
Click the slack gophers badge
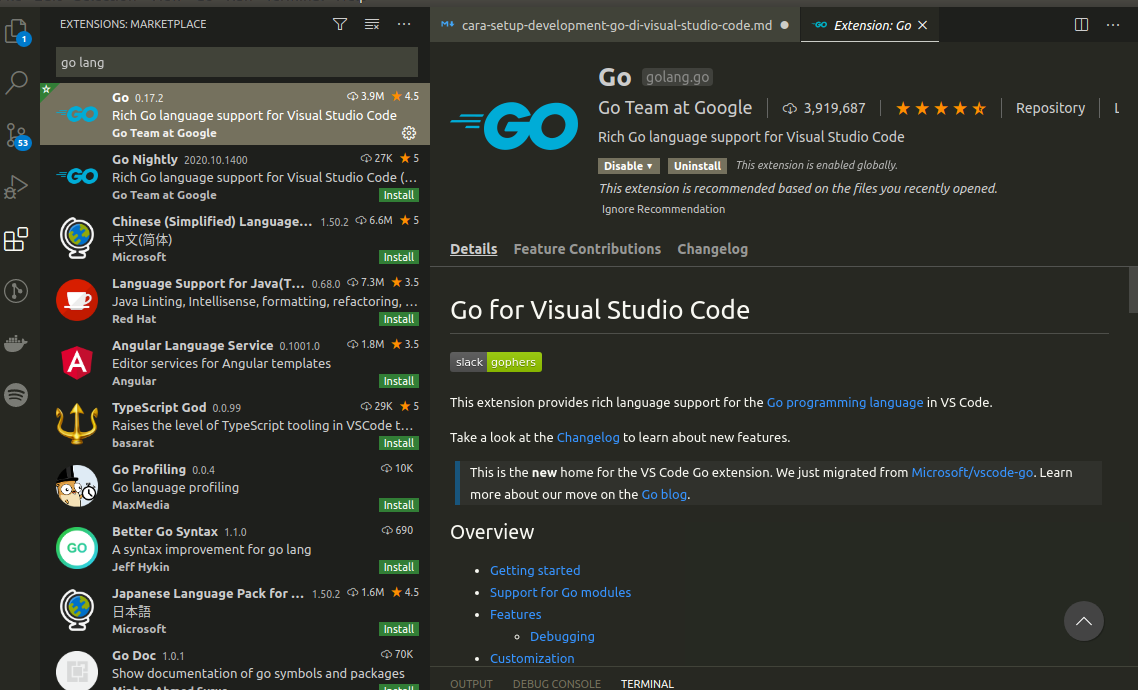click(496, 362)
